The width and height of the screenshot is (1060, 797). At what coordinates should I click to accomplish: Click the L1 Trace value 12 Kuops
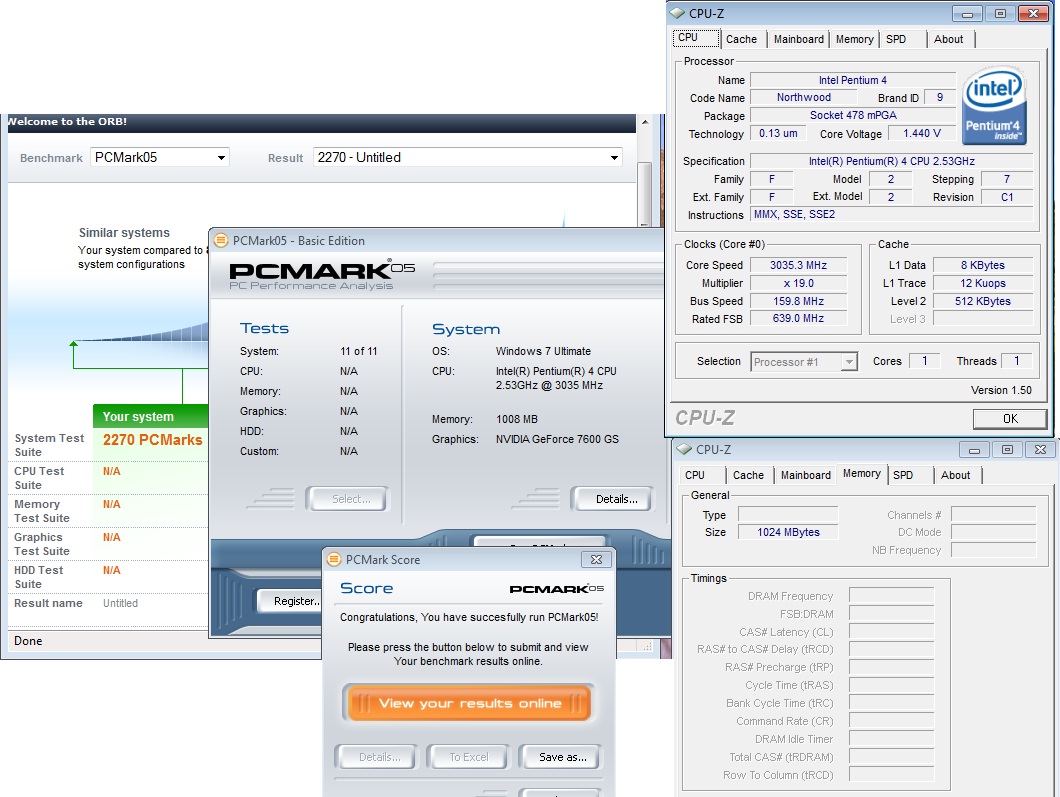pos(982,283)
